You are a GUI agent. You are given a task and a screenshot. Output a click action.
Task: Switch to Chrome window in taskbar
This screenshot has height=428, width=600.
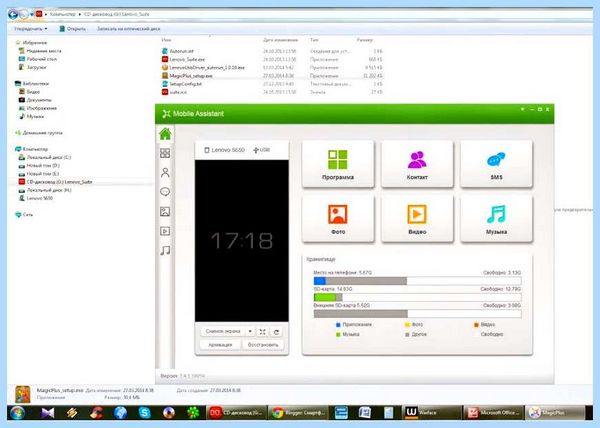(298, 413)
